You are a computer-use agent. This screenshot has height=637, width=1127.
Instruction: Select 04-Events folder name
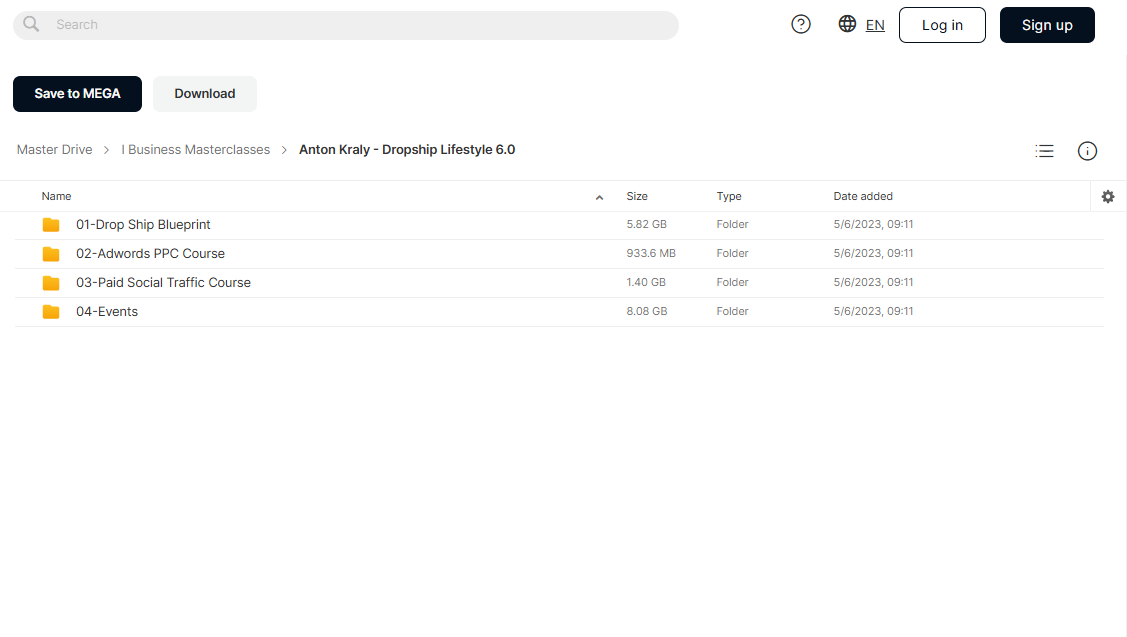point(107,311)
